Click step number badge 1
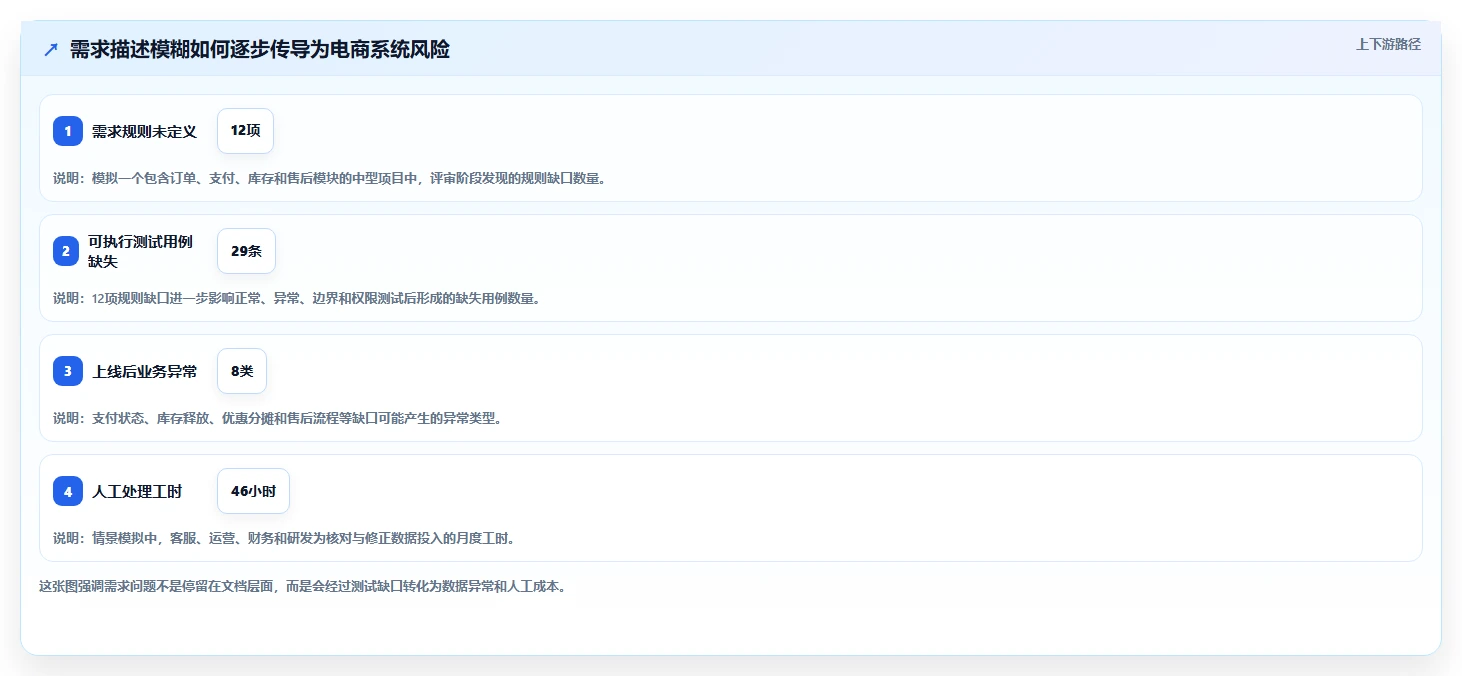 click(68, 131)
